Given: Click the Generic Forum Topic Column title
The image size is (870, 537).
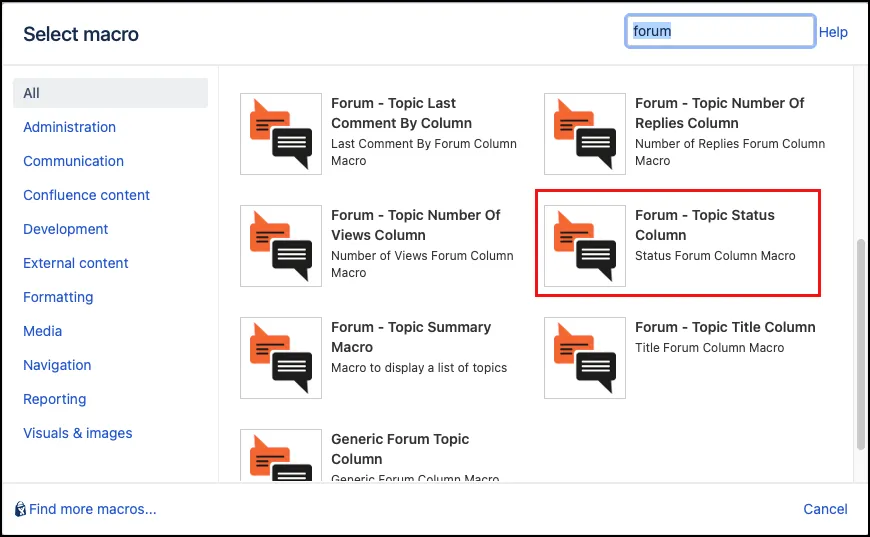Looking at the screenshot, I should [400, 449].
